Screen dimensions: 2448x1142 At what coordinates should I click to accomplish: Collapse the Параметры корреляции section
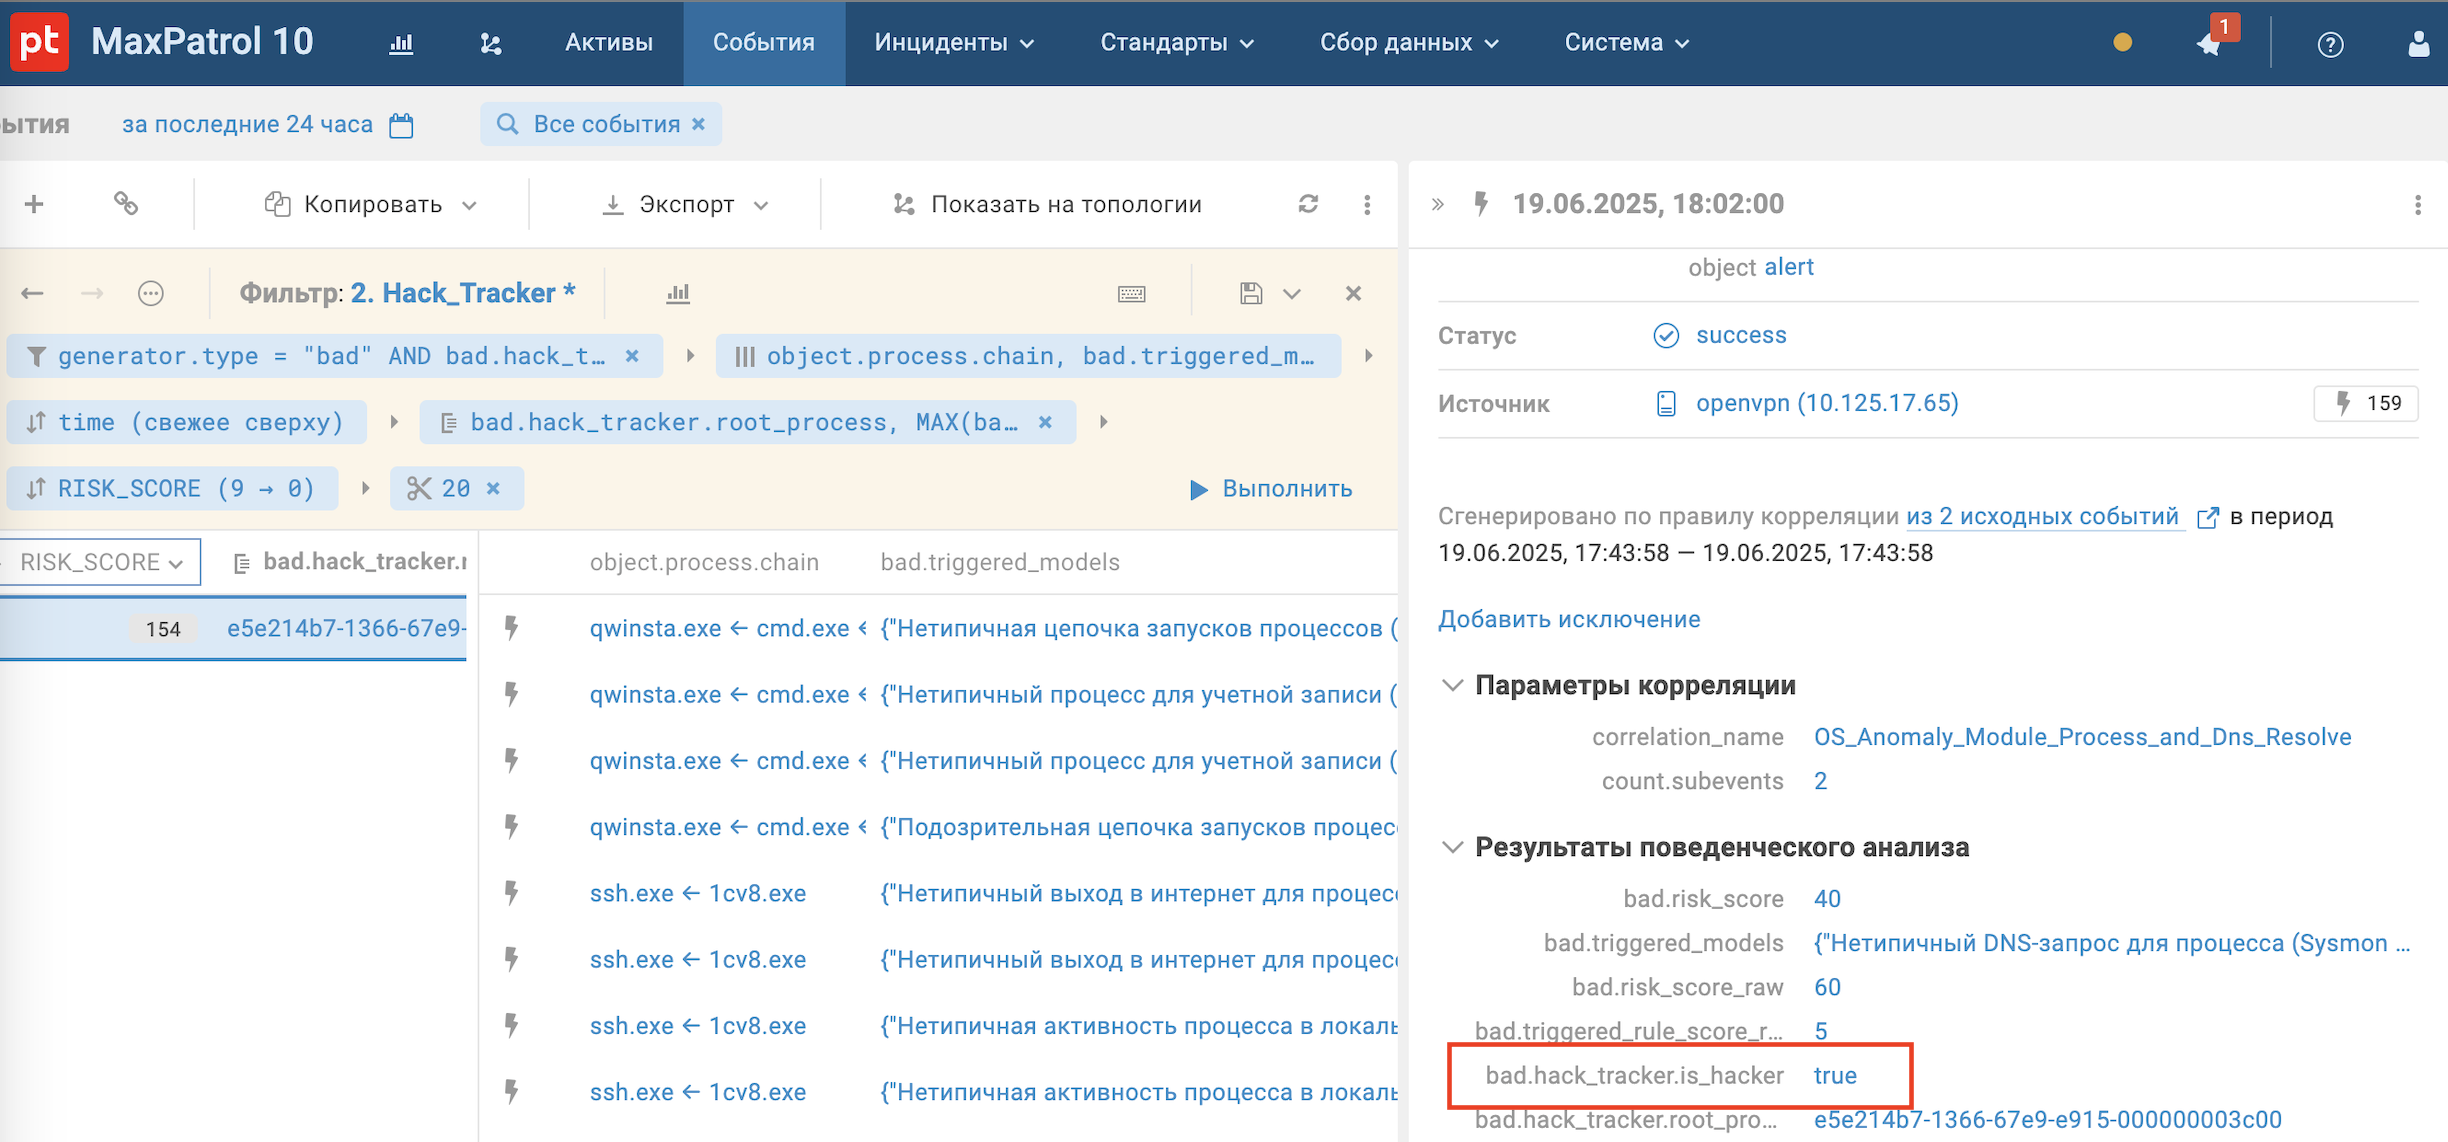(1453, 685)
